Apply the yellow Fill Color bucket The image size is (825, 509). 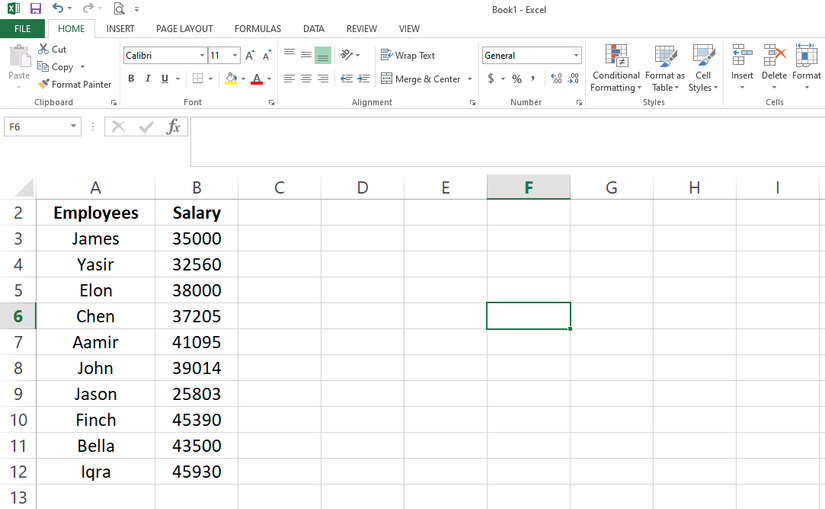click(231, 78)
